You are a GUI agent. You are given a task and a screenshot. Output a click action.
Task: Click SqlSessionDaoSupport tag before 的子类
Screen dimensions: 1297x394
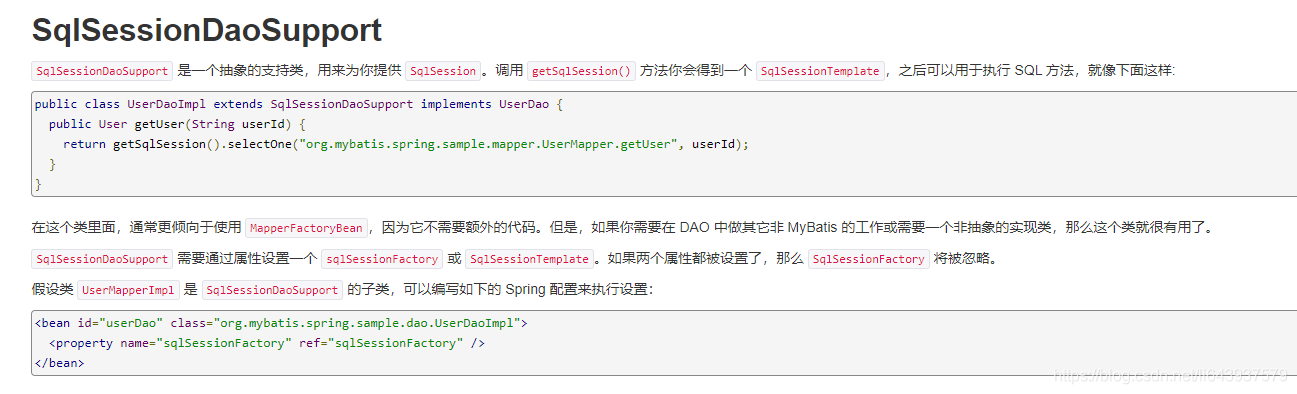tap(272, 290)
